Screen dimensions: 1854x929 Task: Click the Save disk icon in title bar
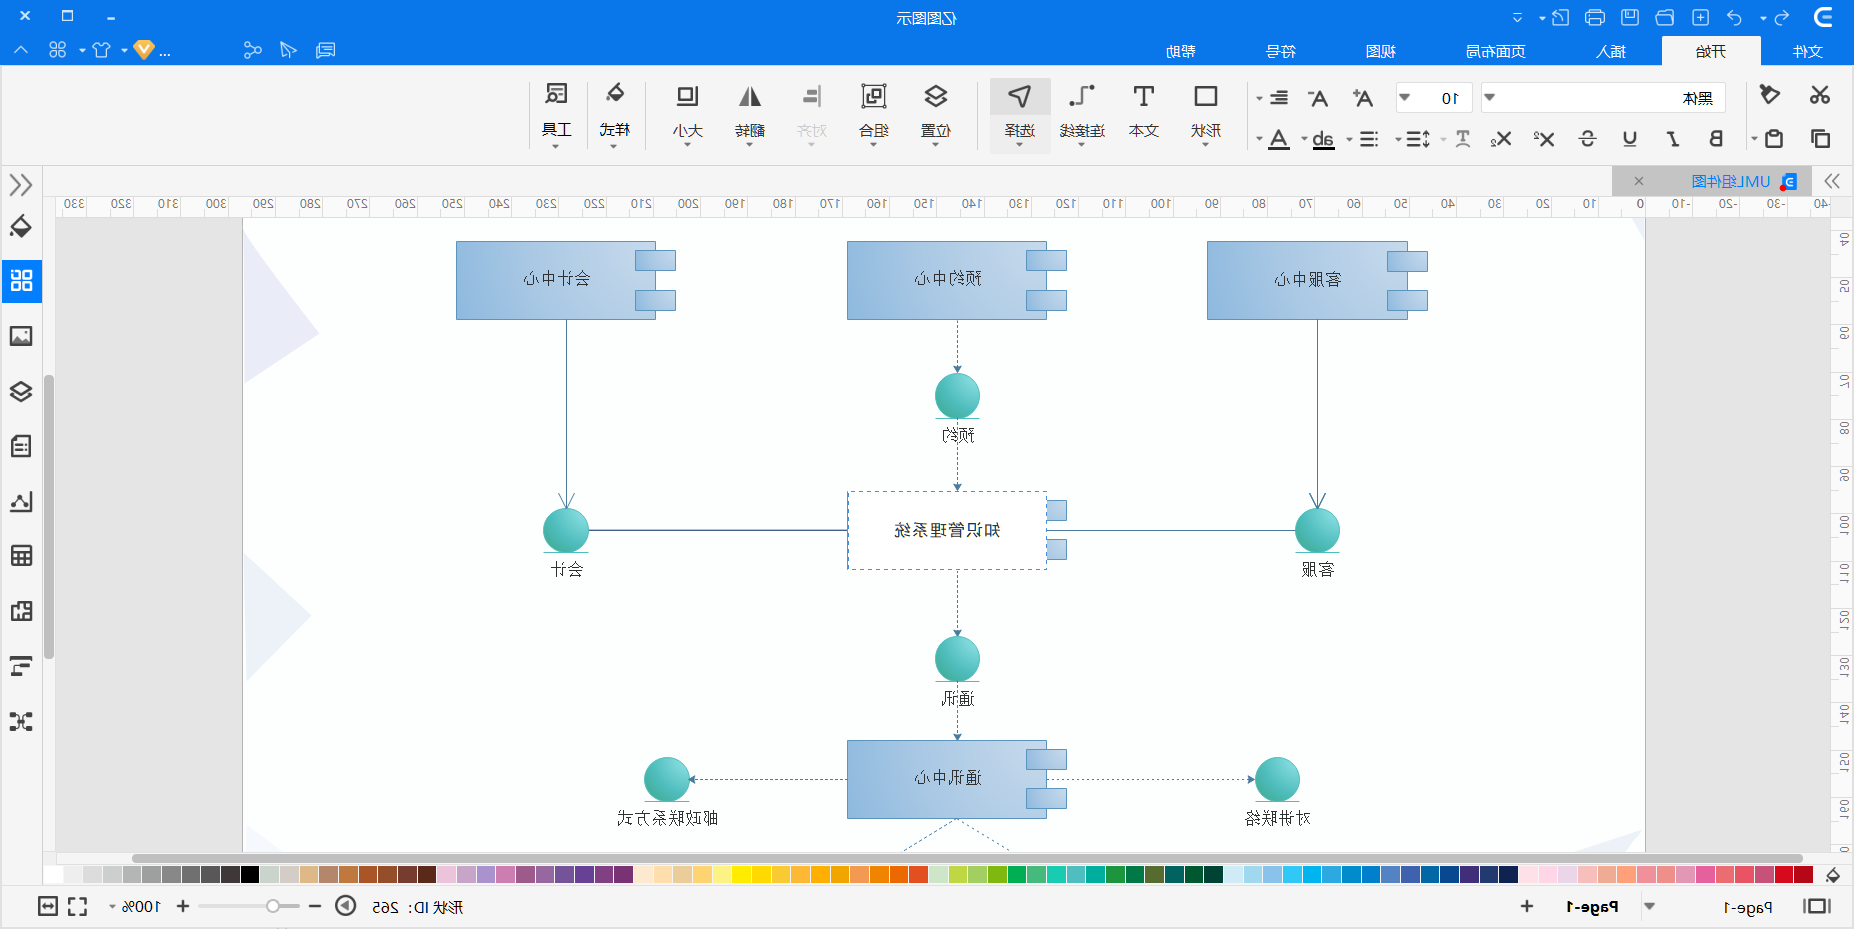tap(1630, 17)
